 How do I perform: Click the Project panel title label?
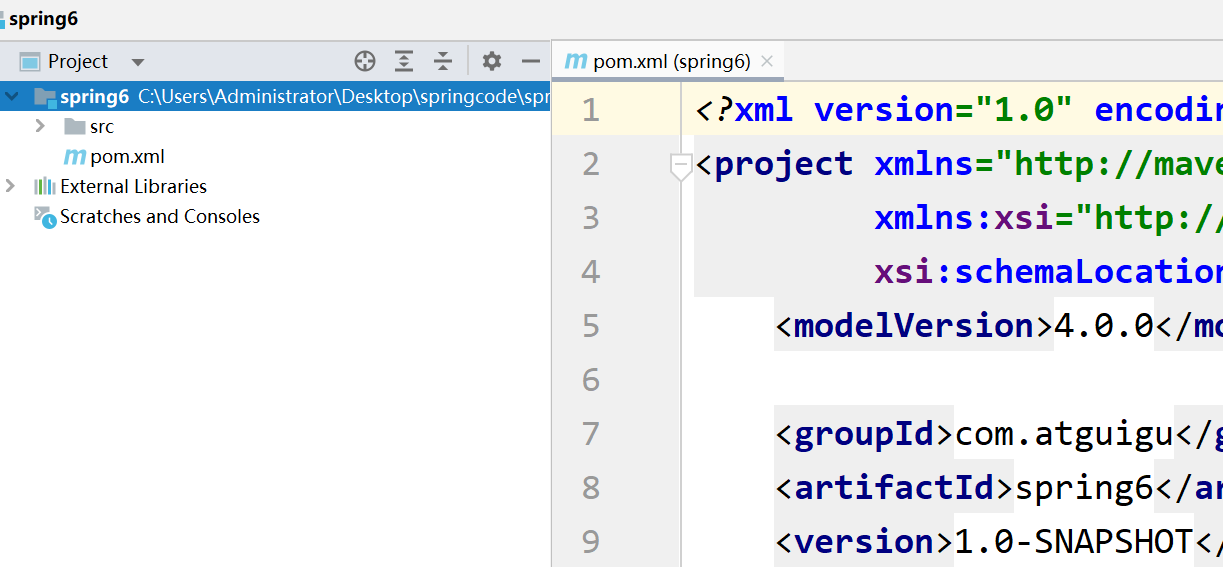pos(78,61)
